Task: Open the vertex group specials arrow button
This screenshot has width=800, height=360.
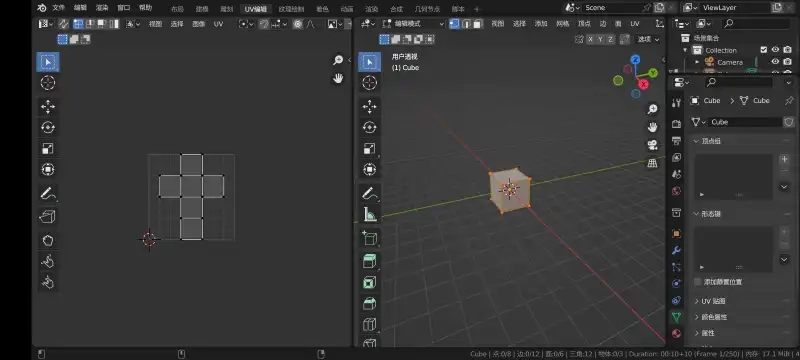Action: pos(784,187)
